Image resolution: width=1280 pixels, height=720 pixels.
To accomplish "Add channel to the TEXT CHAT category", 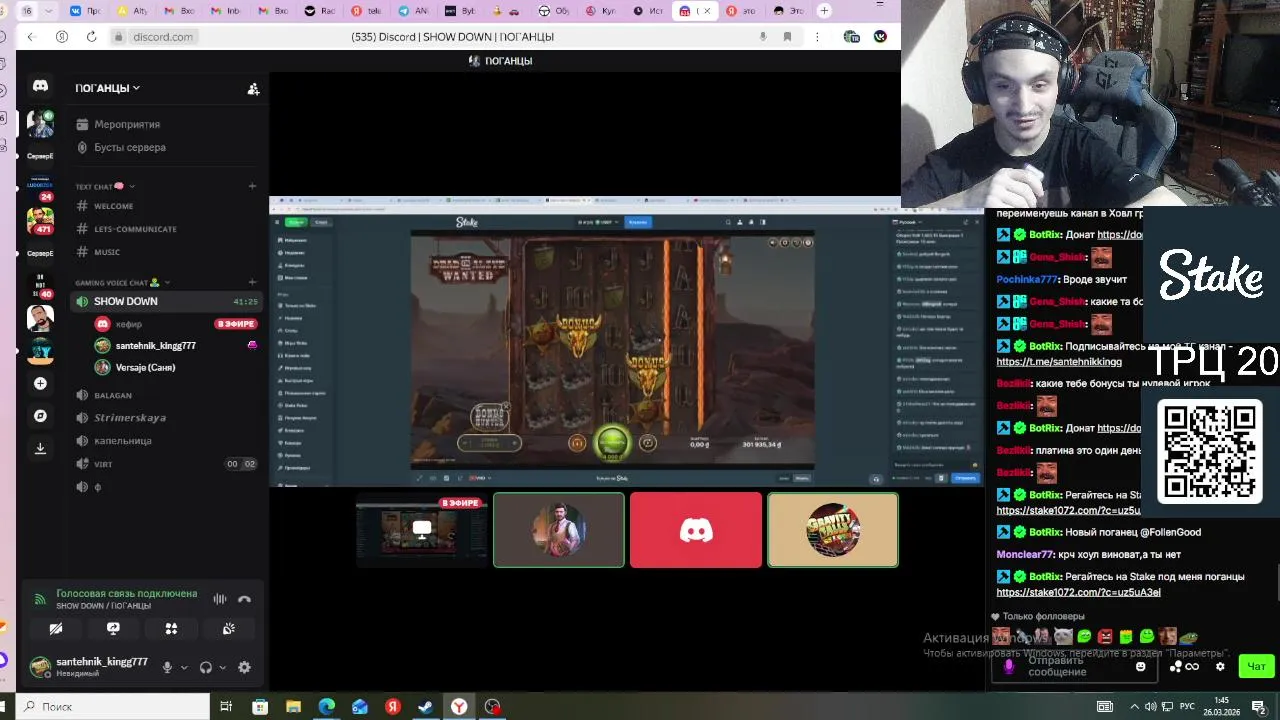I will click(252, 186).
